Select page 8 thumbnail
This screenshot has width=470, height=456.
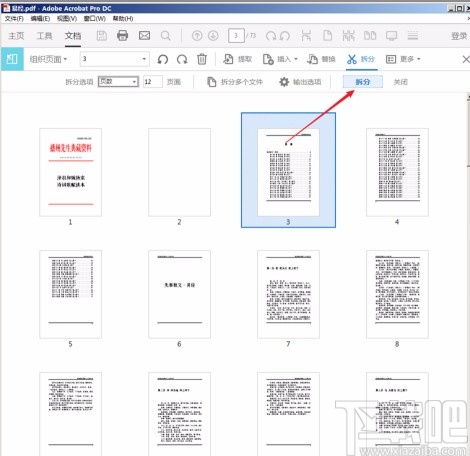[x=397, y=294]
